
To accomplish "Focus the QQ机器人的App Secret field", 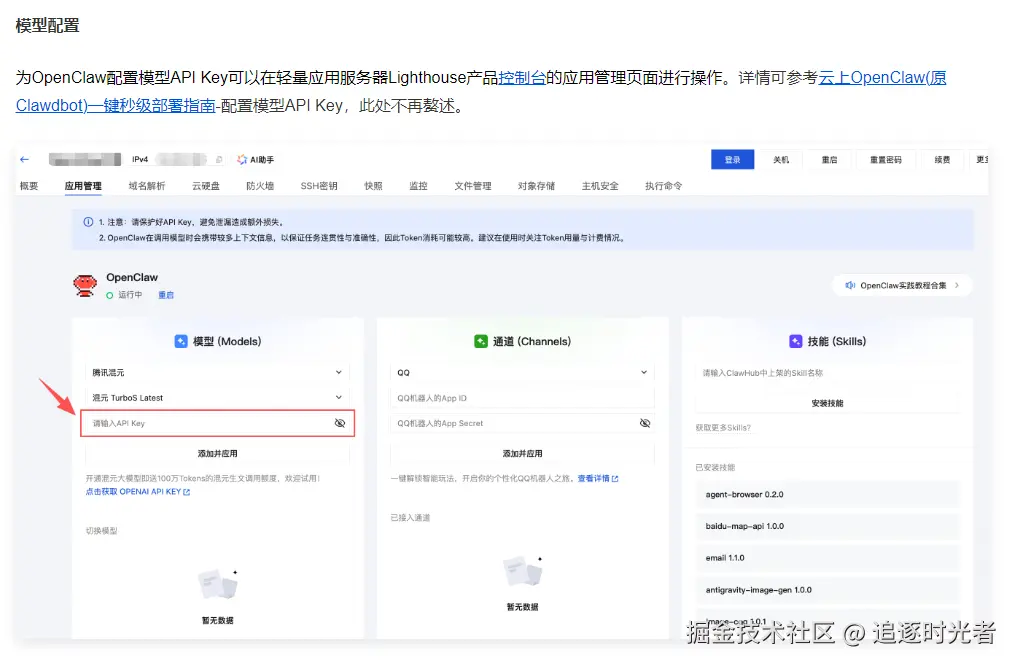I will (522, 423).
